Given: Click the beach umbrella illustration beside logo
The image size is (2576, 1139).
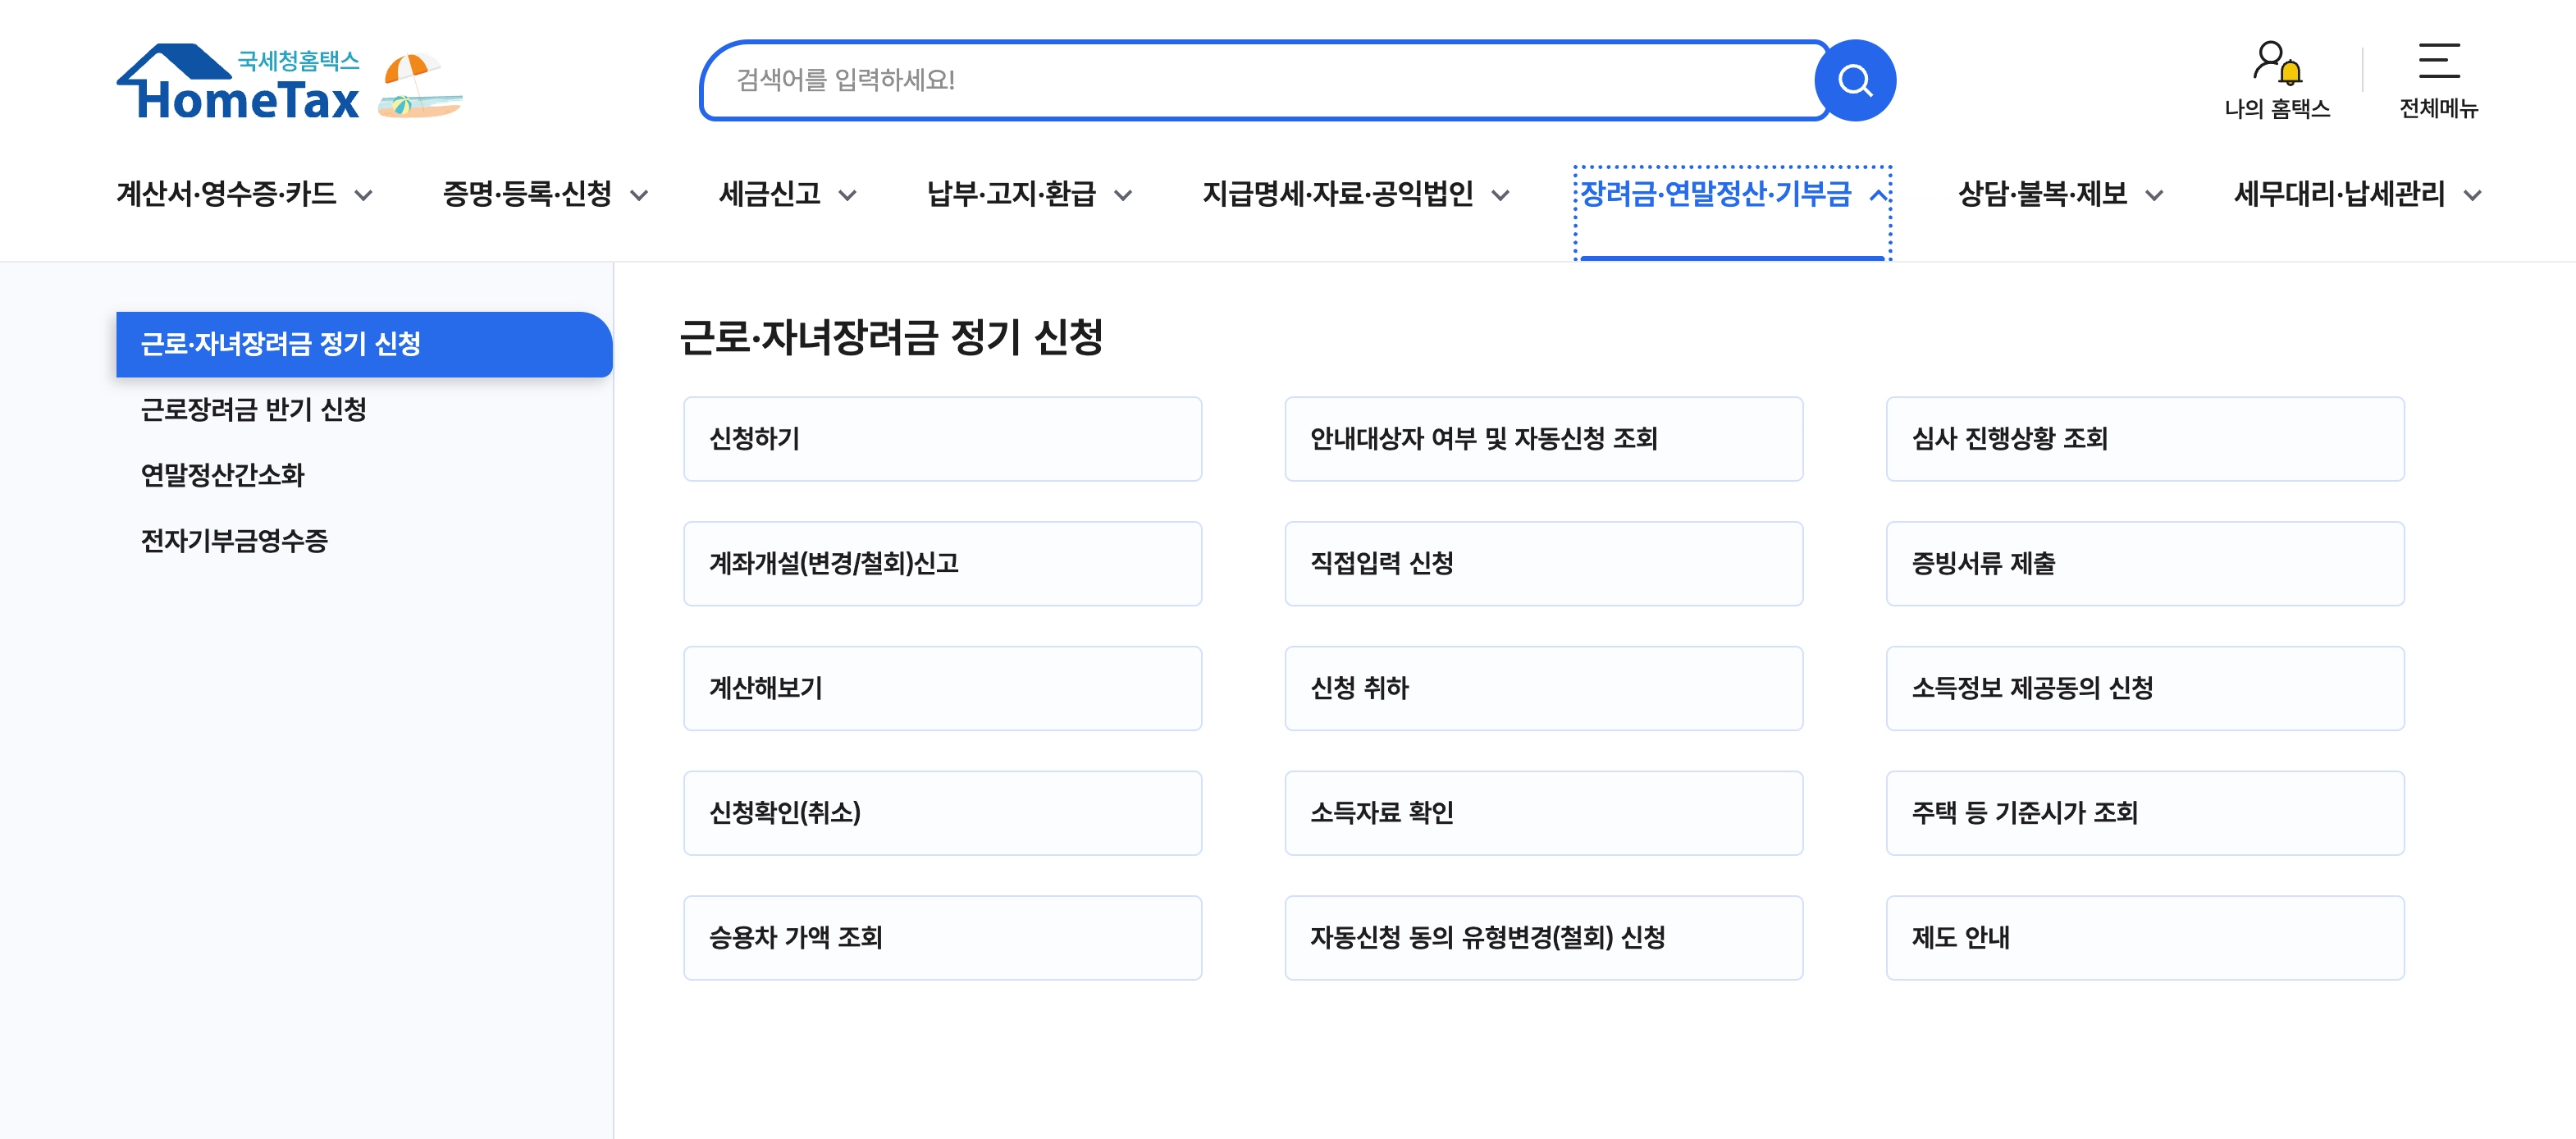Looking at the screenshot, I should click(420, 85).
